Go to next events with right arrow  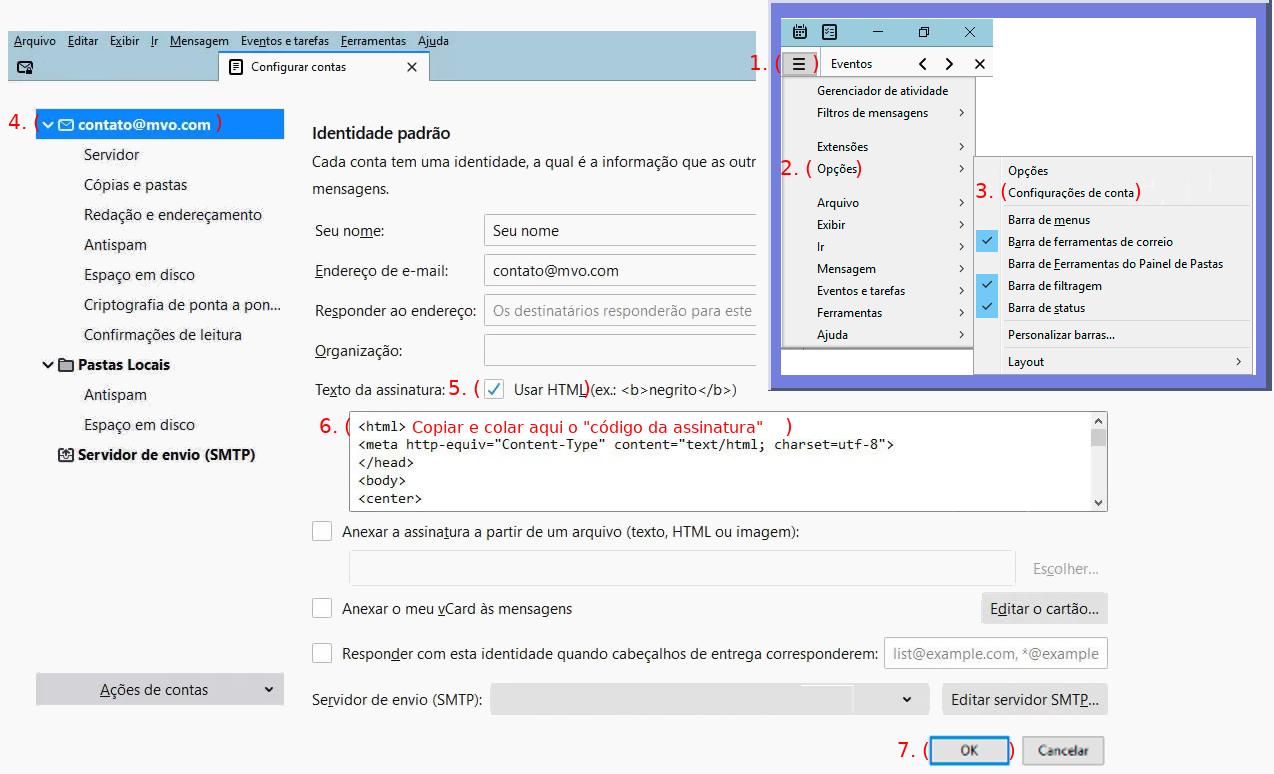point(949,64)
